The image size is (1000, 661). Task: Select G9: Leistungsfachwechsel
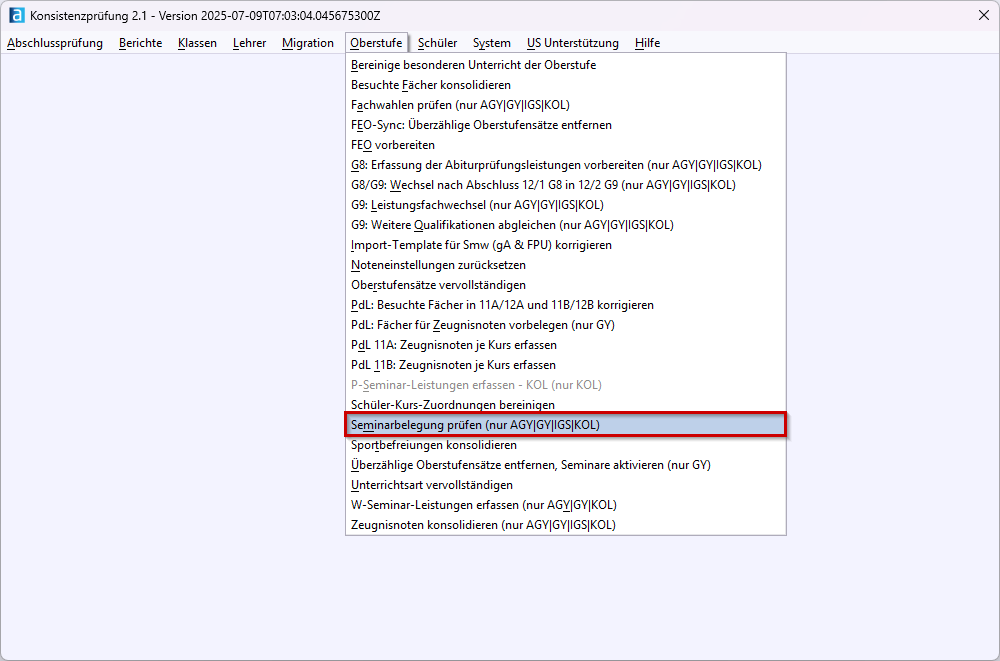click(566, 205)
